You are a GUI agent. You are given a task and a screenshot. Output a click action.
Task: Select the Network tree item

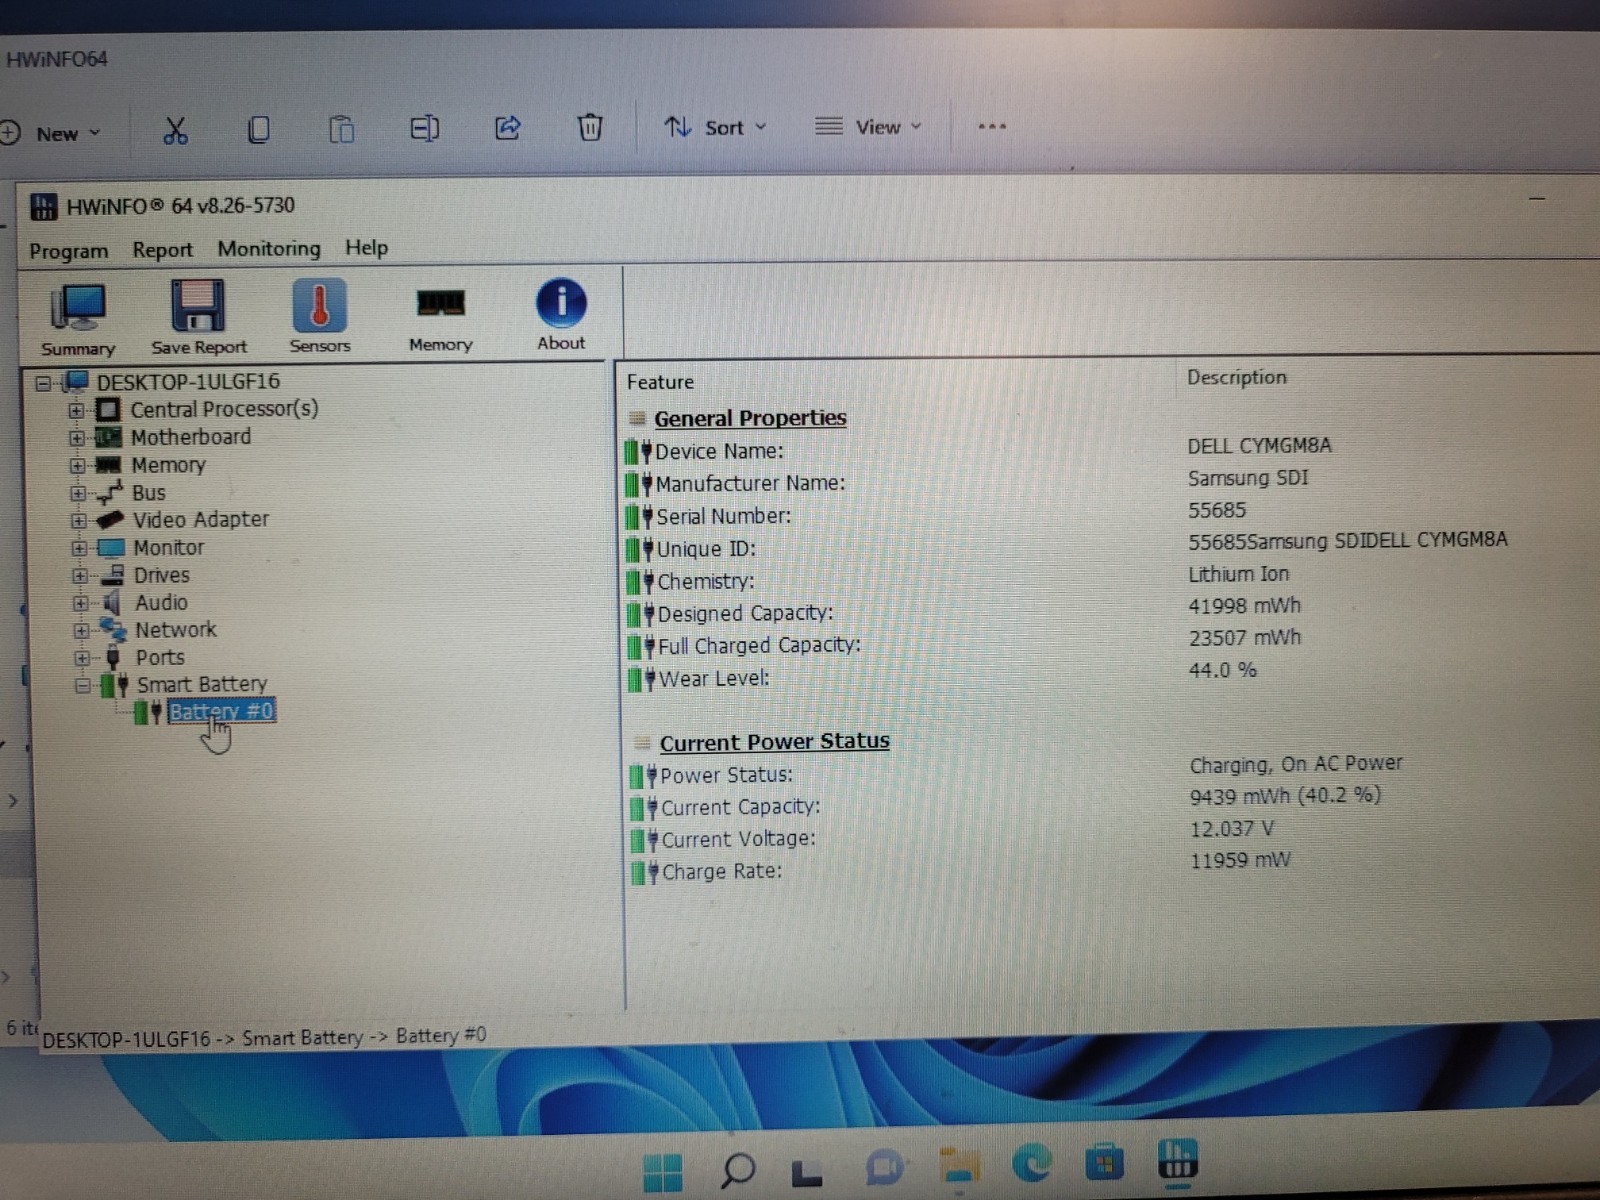[175, 630]
